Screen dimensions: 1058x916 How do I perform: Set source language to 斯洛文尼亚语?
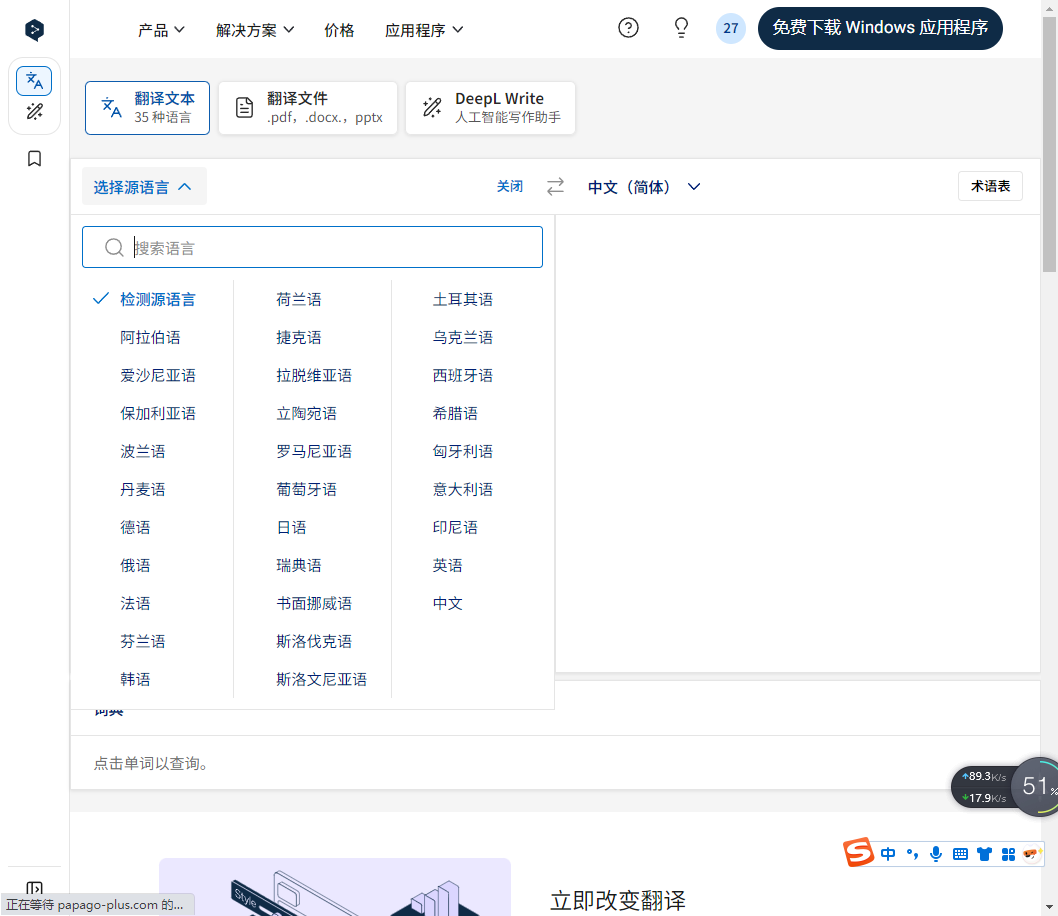point(321,679)
